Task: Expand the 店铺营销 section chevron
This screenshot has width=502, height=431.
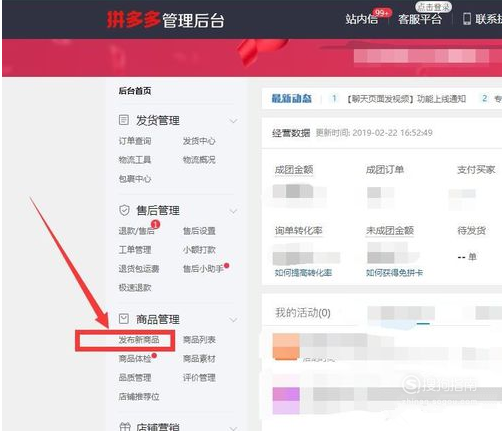Action: (234, 428)
